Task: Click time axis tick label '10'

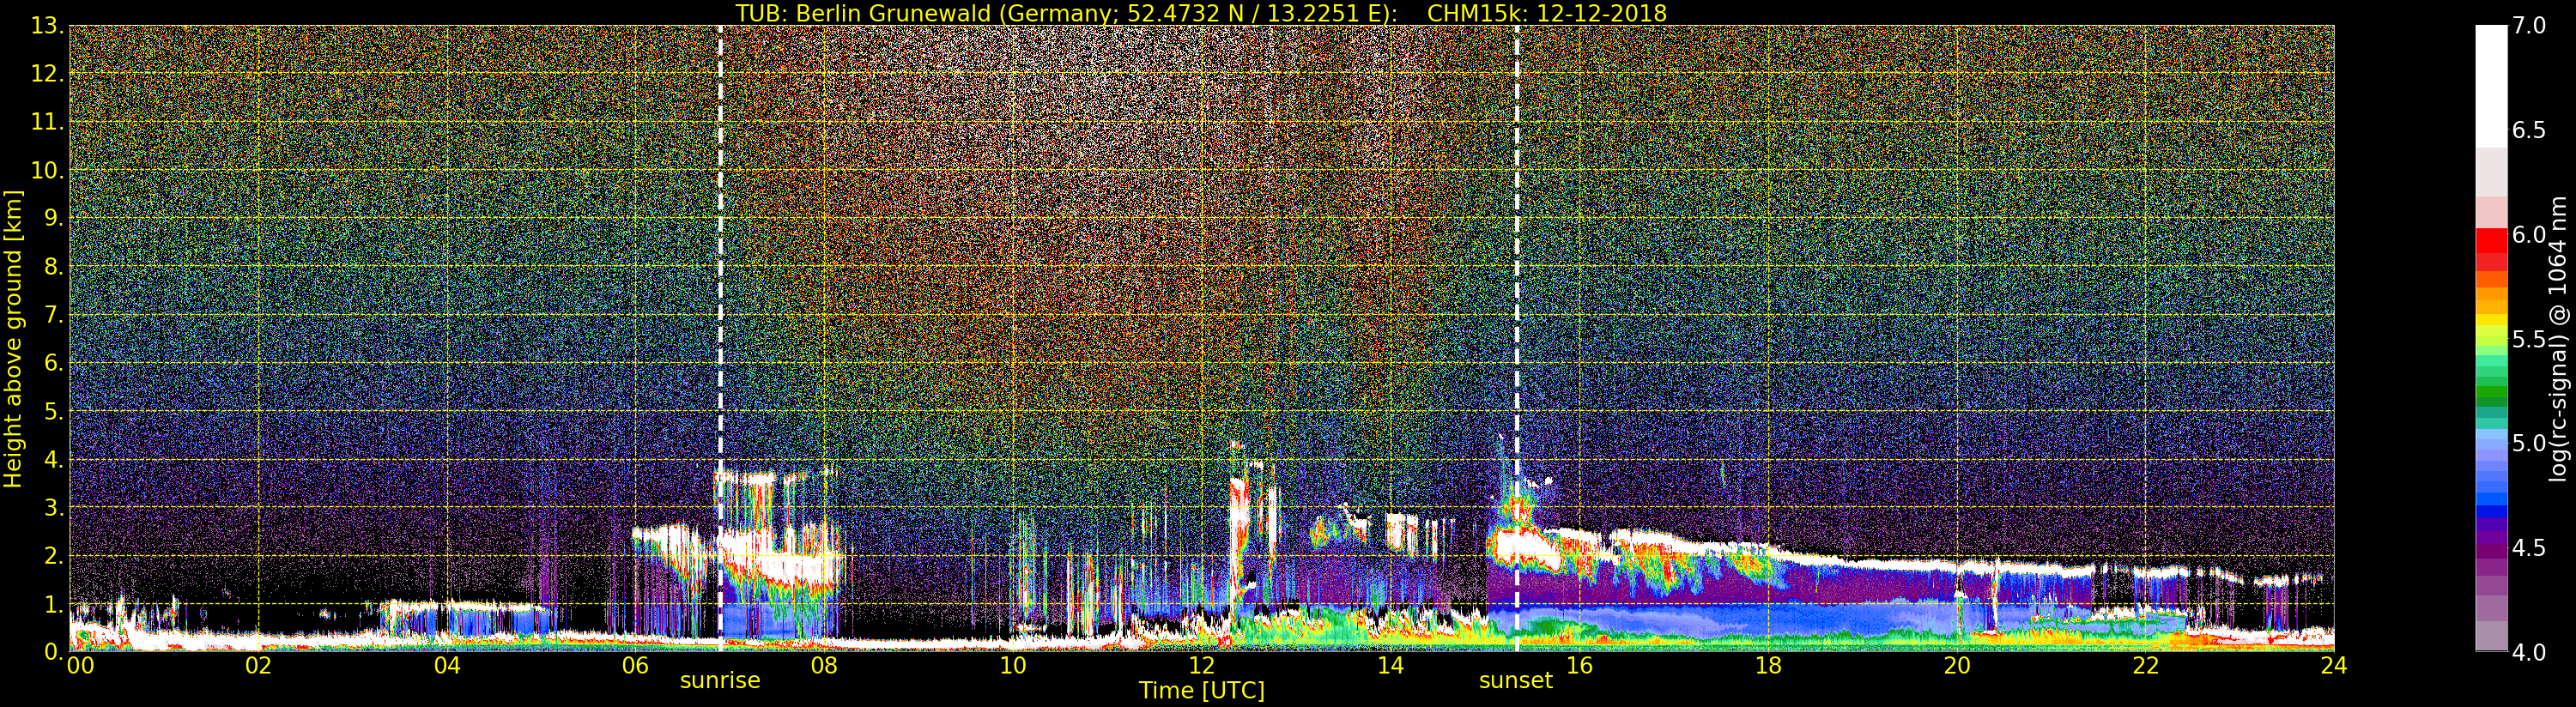Action: coord(1013,666)
